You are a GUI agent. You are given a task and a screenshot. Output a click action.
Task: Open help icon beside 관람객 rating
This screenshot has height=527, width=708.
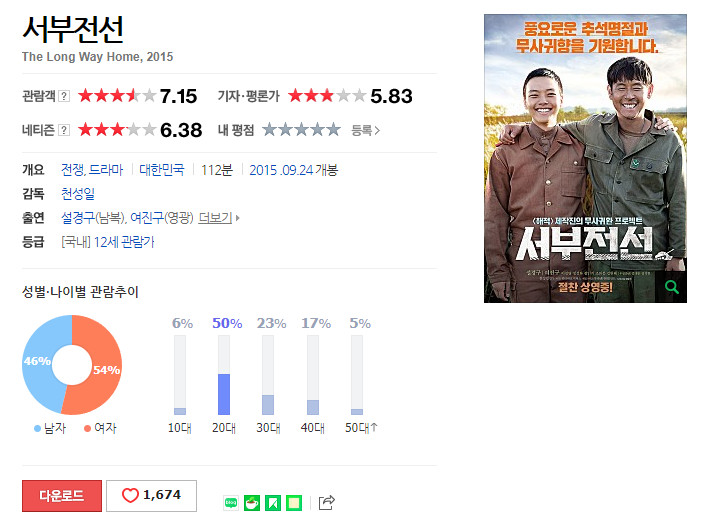click(x=65, y=96)
